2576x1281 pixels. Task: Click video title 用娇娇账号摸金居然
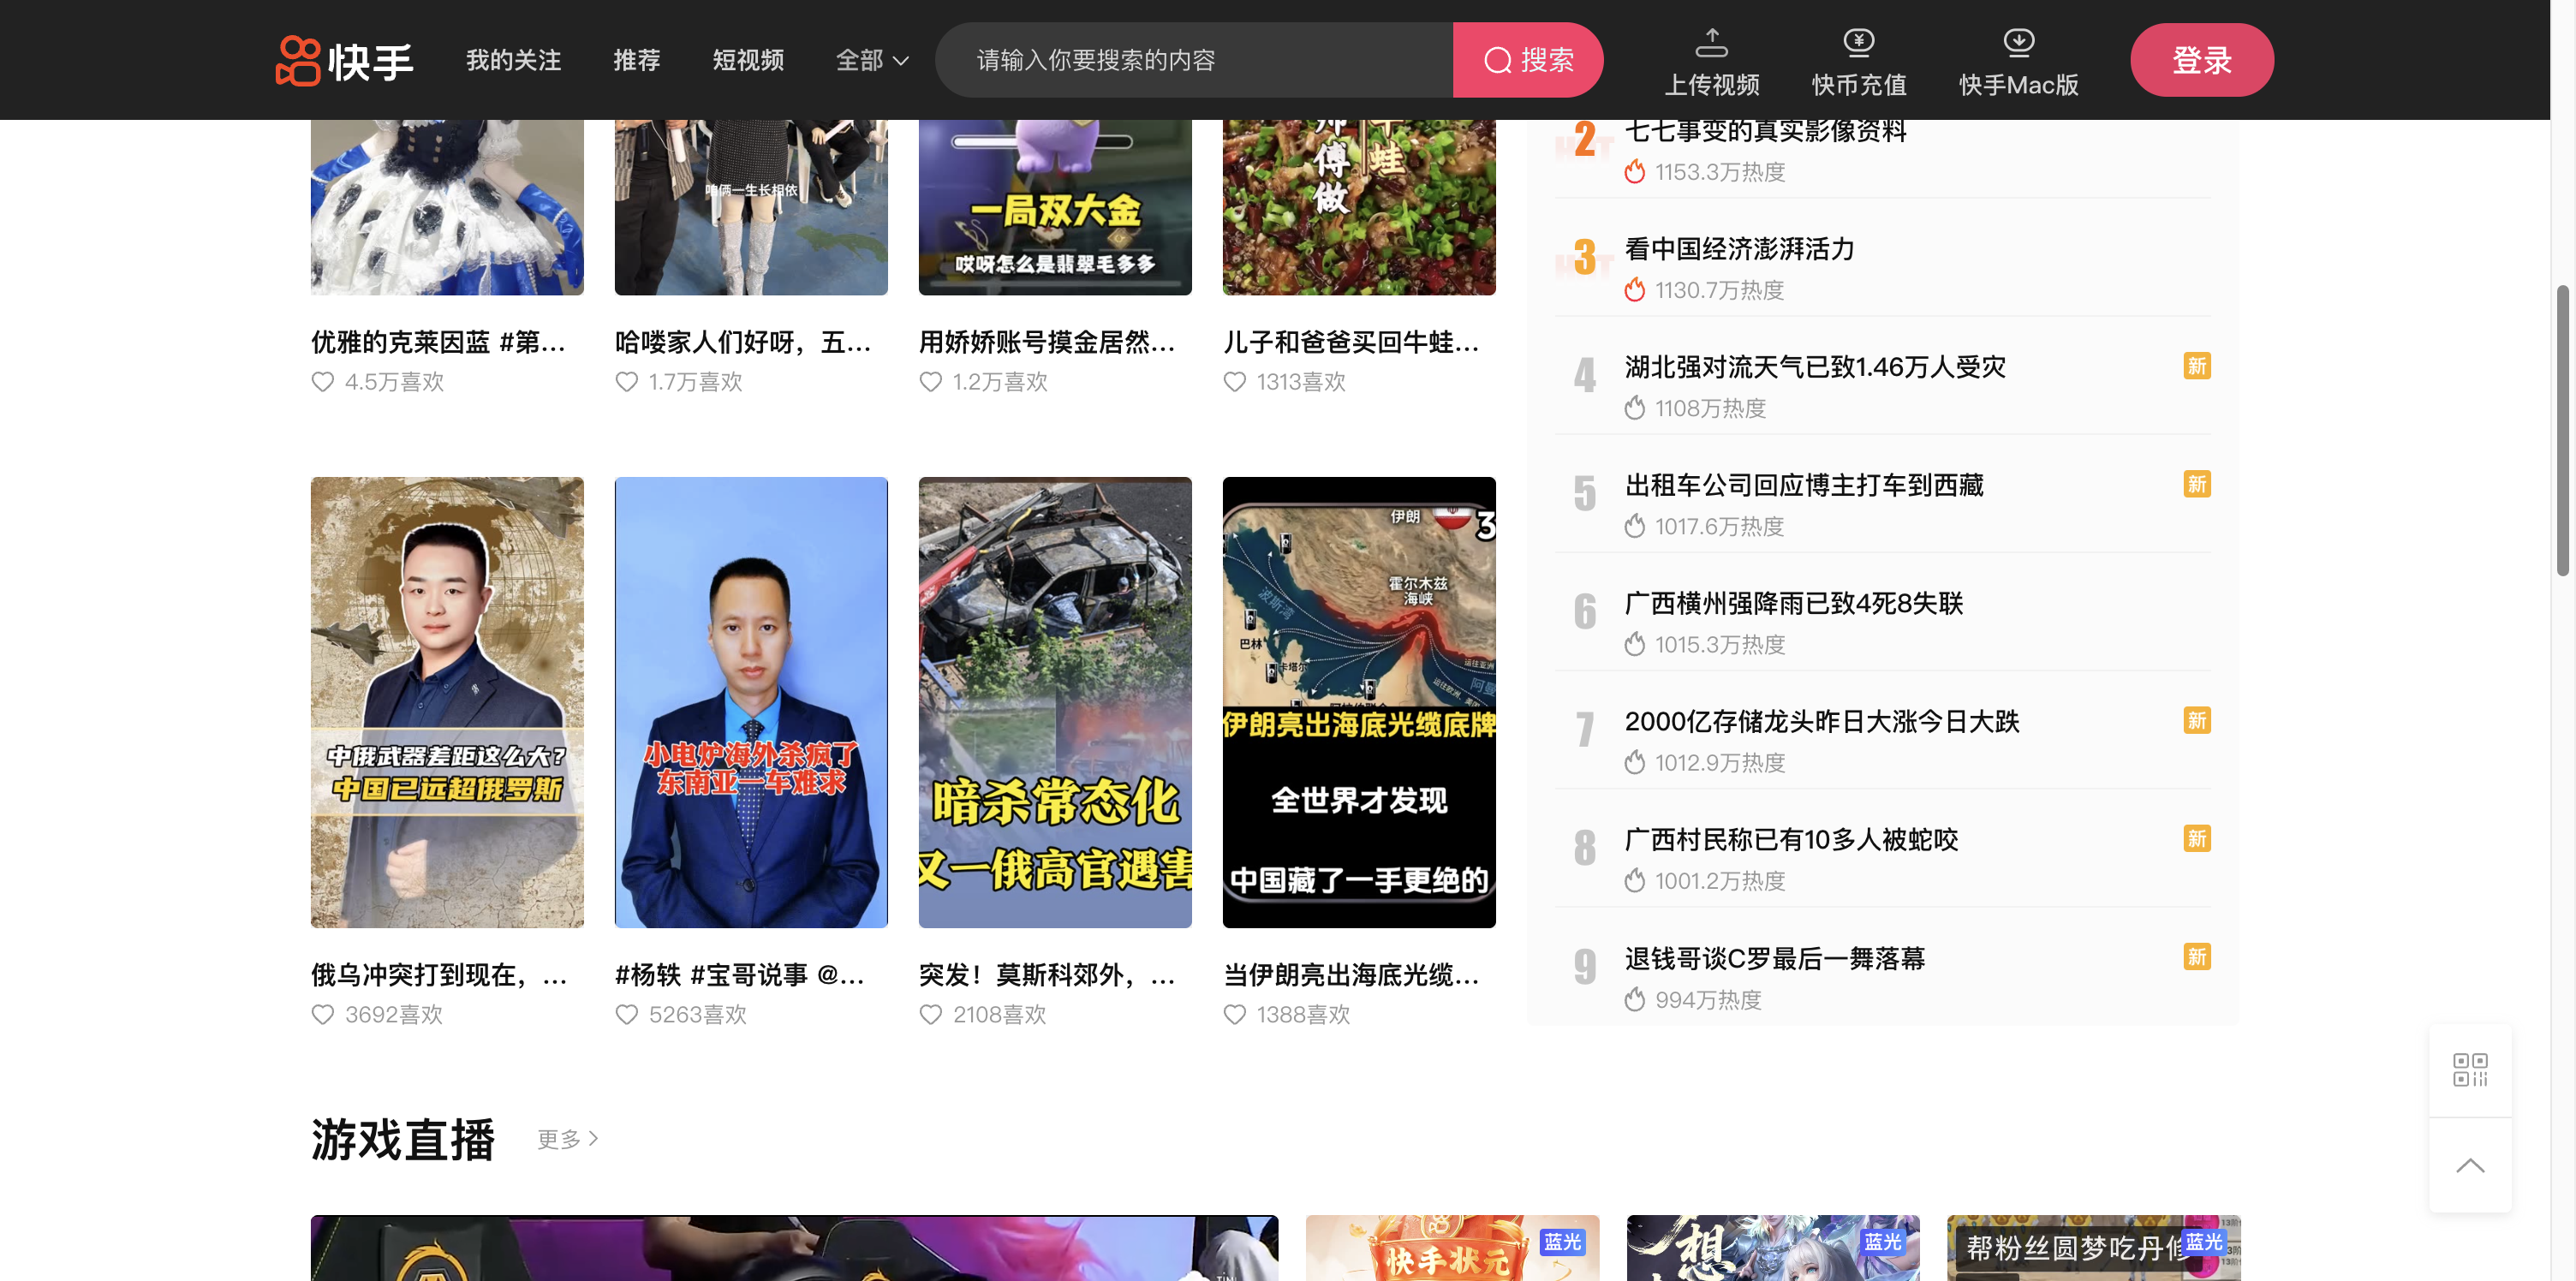coord(1047,342)
